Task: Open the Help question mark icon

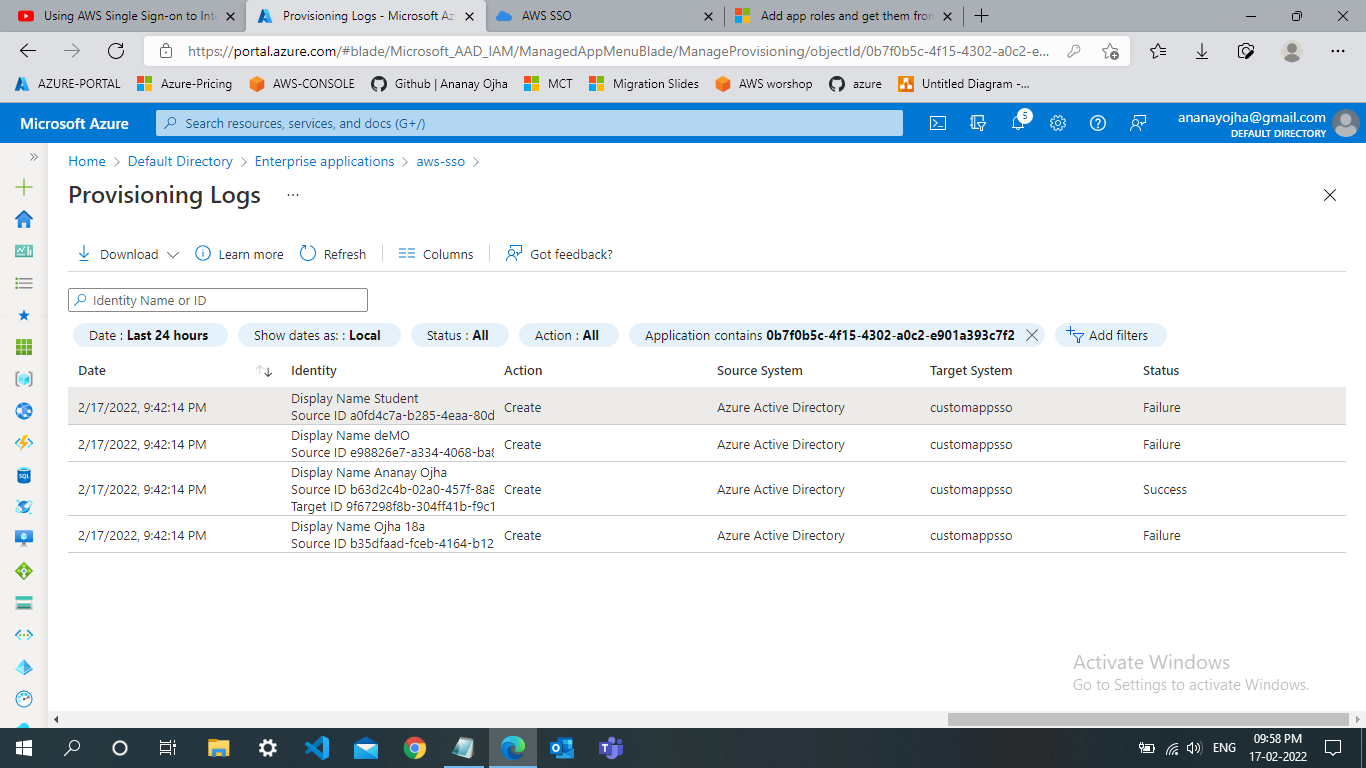Action: click(1098, 123)
